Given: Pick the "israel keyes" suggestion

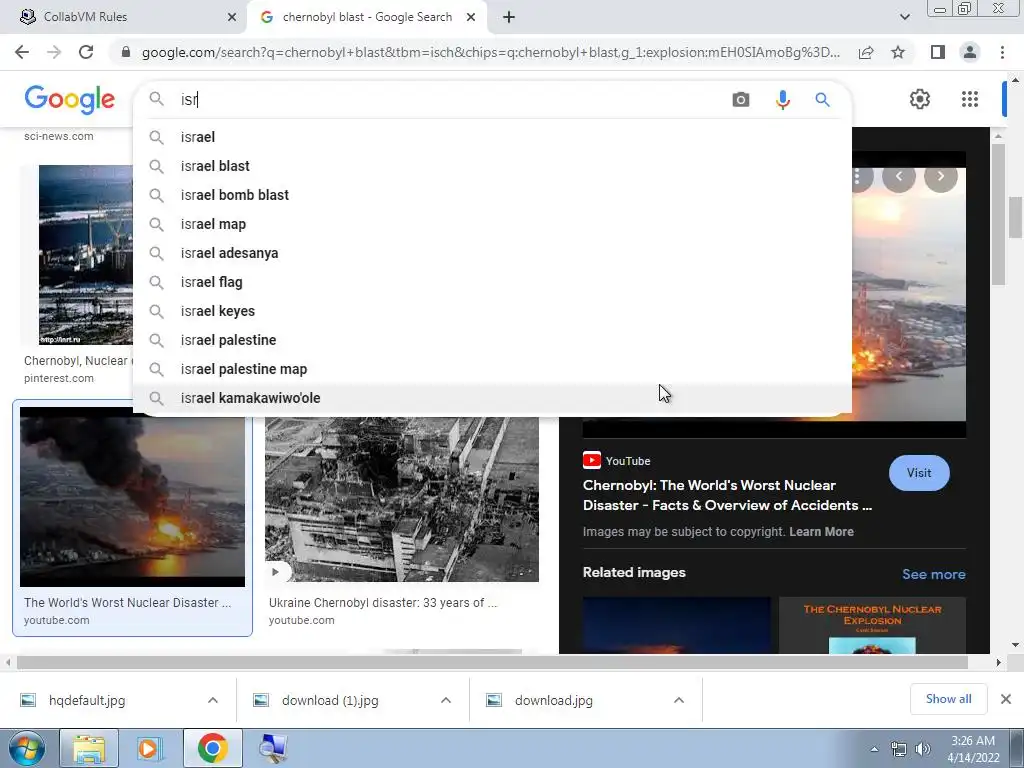Looking at the screenshot, I should click(492, 312).
